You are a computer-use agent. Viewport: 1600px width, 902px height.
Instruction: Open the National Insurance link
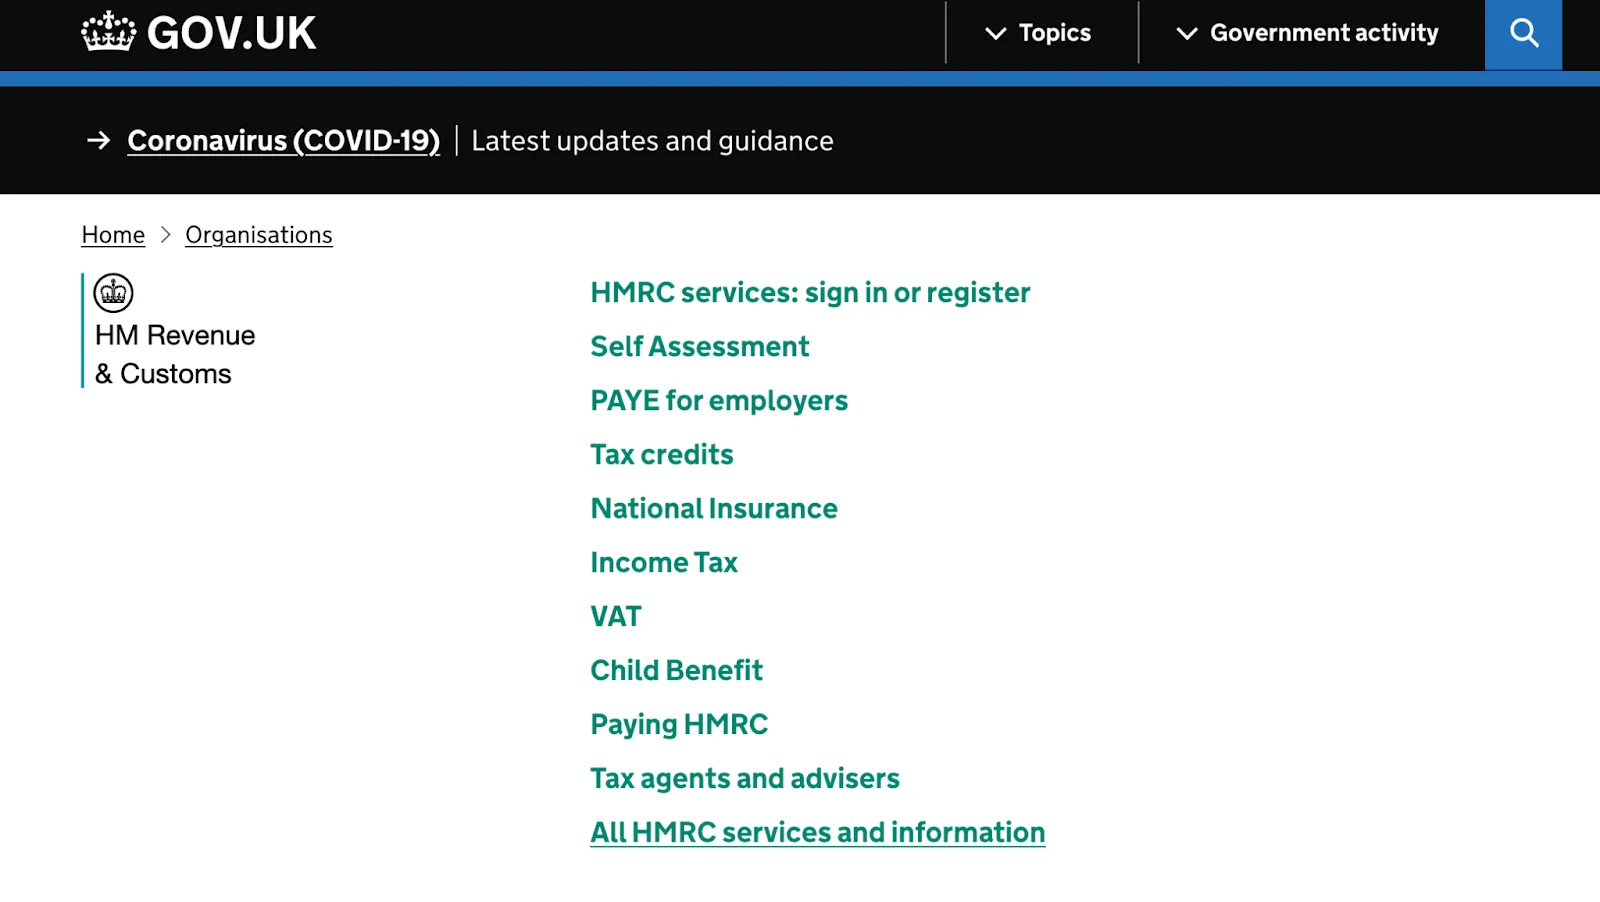[x=714, y=509]
